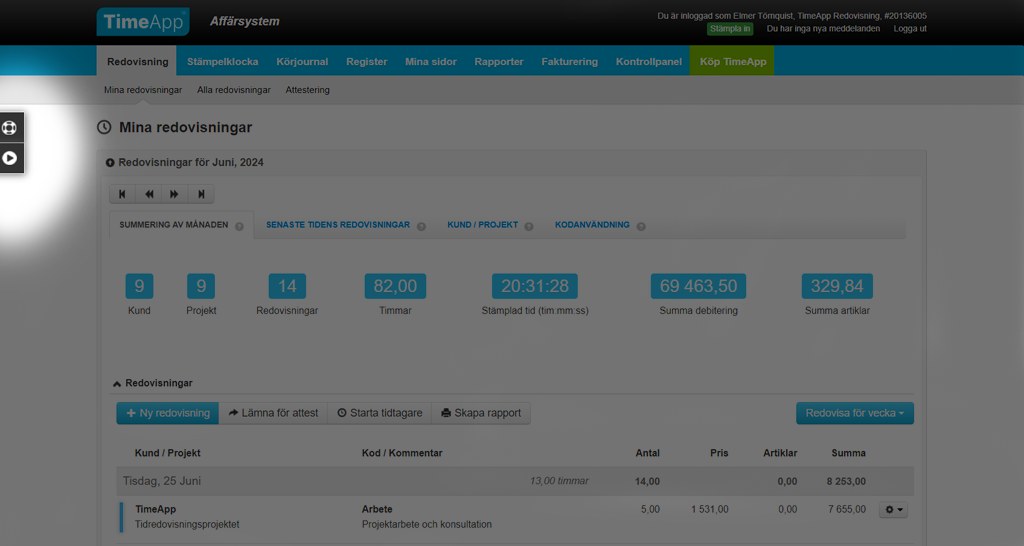Click the play video guide icon
Viewport: 1024px width, 546px height.
point(11,158)
